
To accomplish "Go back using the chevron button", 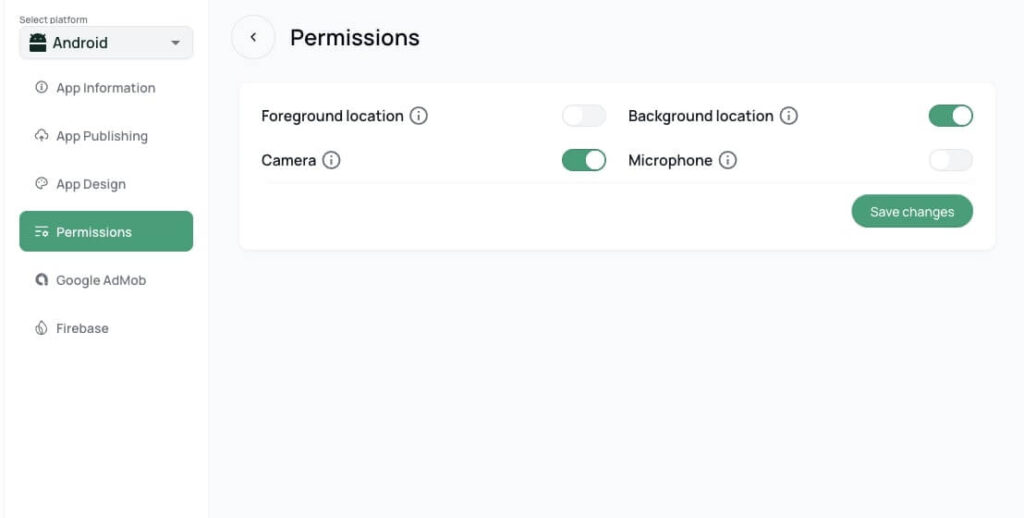I will pyautogui.click(x=253, y=38).
